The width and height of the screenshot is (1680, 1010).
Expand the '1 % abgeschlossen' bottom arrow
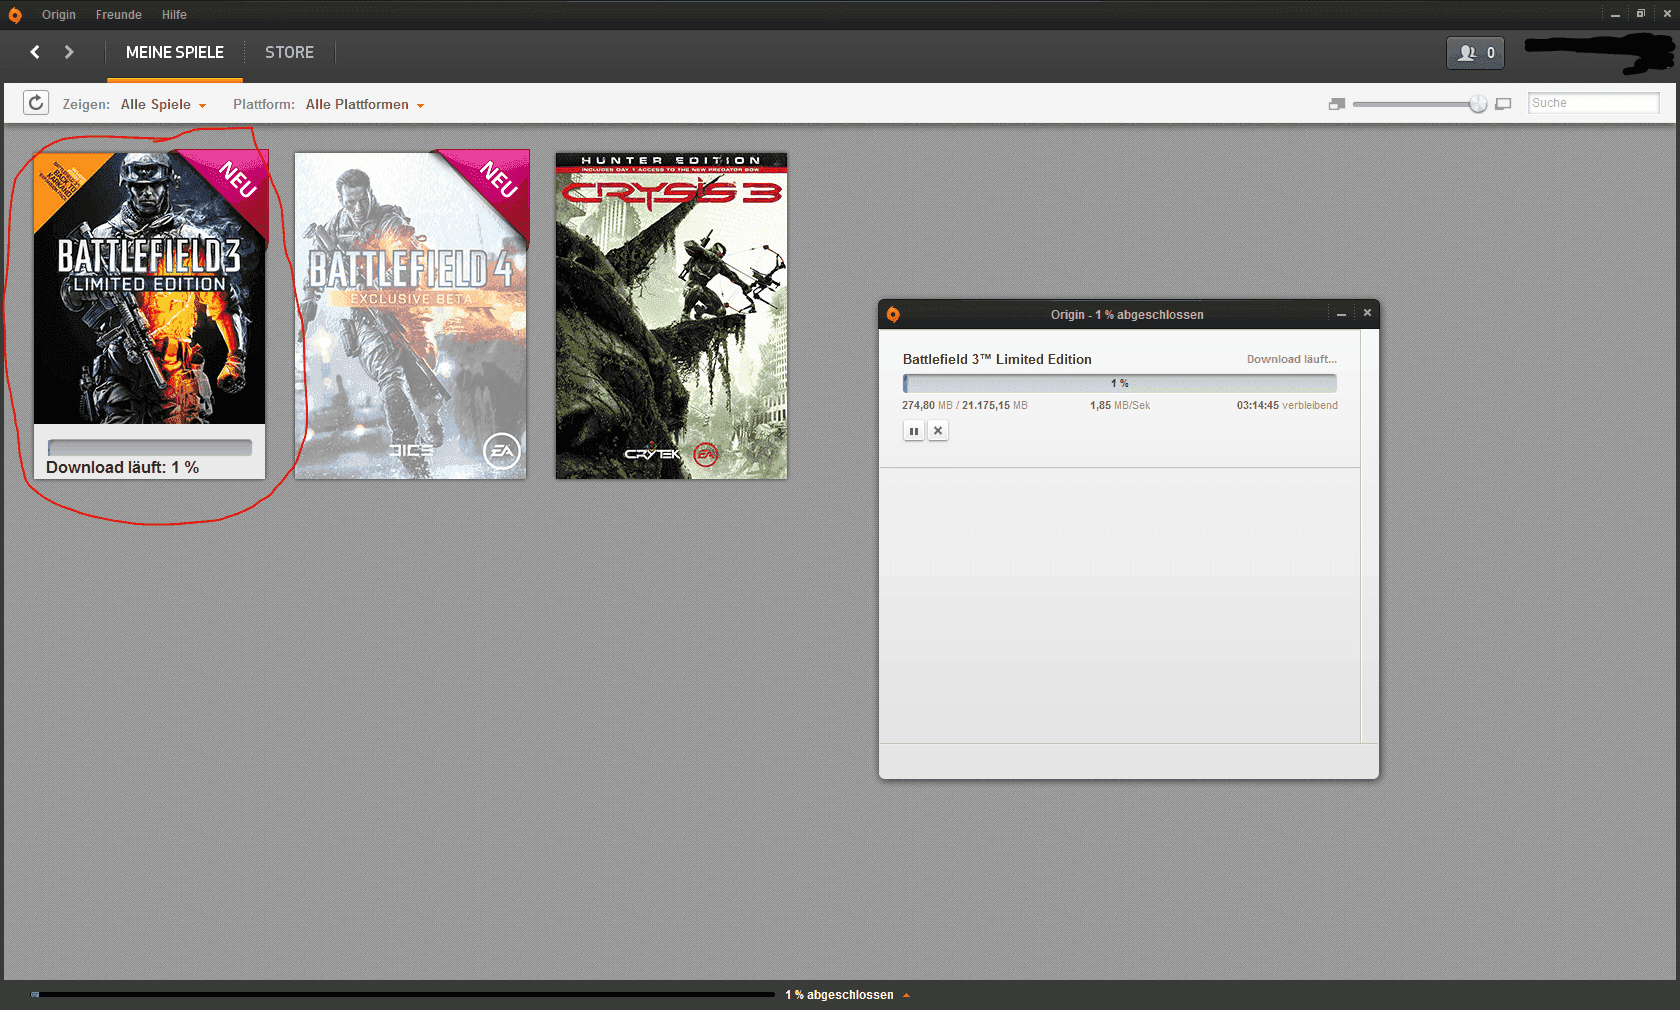tap(907, 995)
